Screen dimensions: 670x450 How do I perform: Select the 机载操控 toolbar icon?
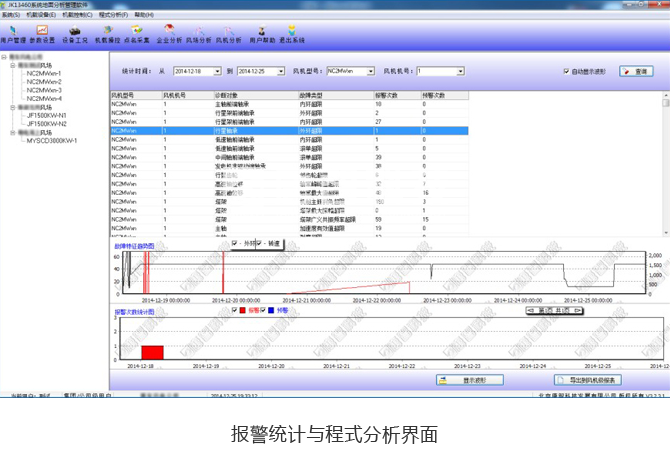tap(107, 34)
